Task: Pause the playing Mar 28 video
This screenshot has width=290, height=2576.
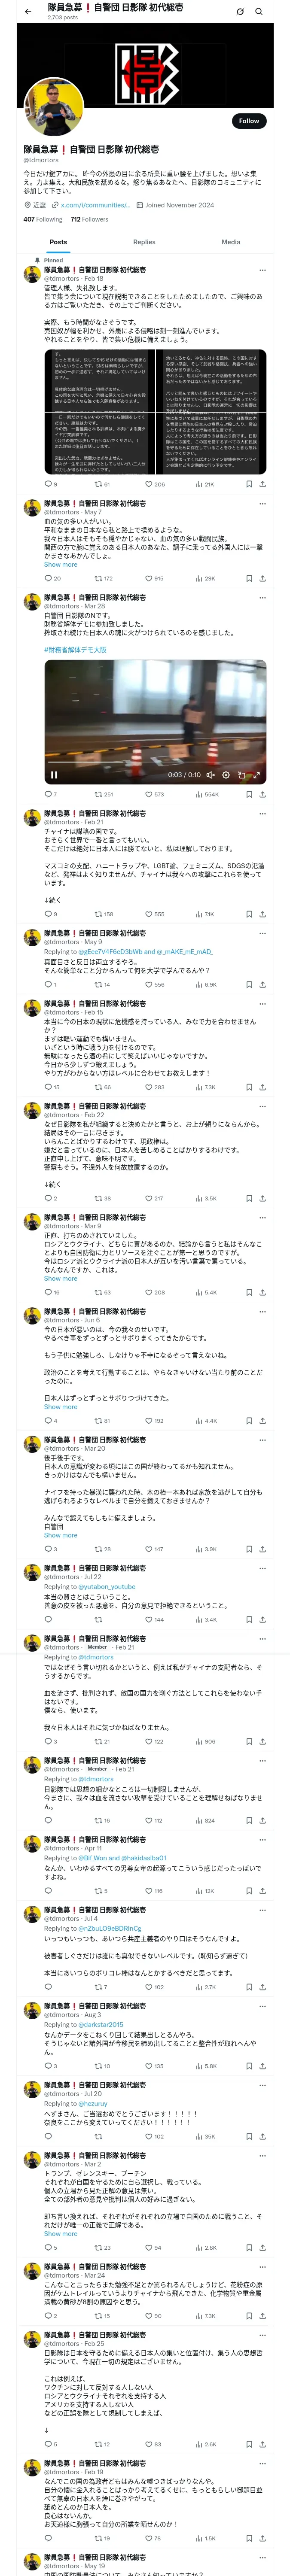Action: tap(54, 774)
